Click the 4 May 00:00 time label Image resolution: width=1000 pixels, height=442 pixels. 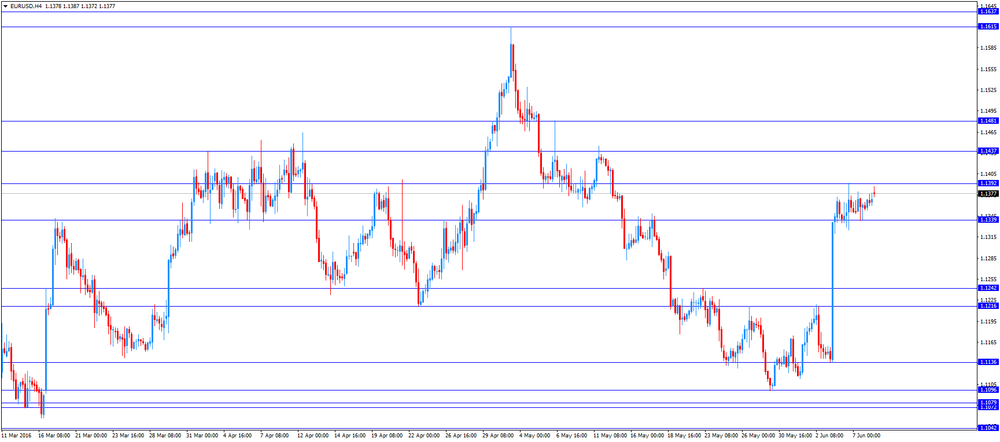coord(535,437)
